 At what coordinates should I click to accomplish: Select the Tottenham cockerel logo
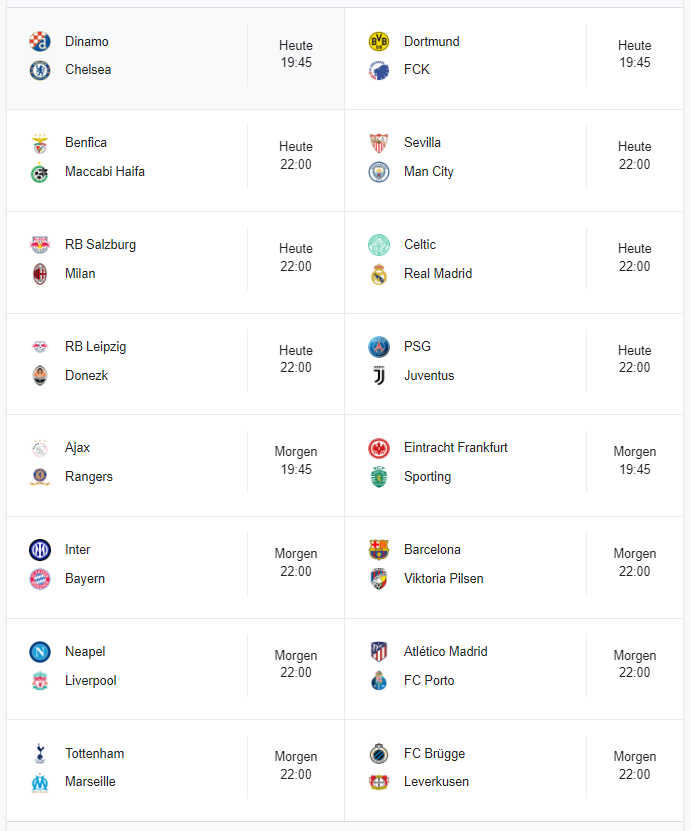(x=40, y=753)
